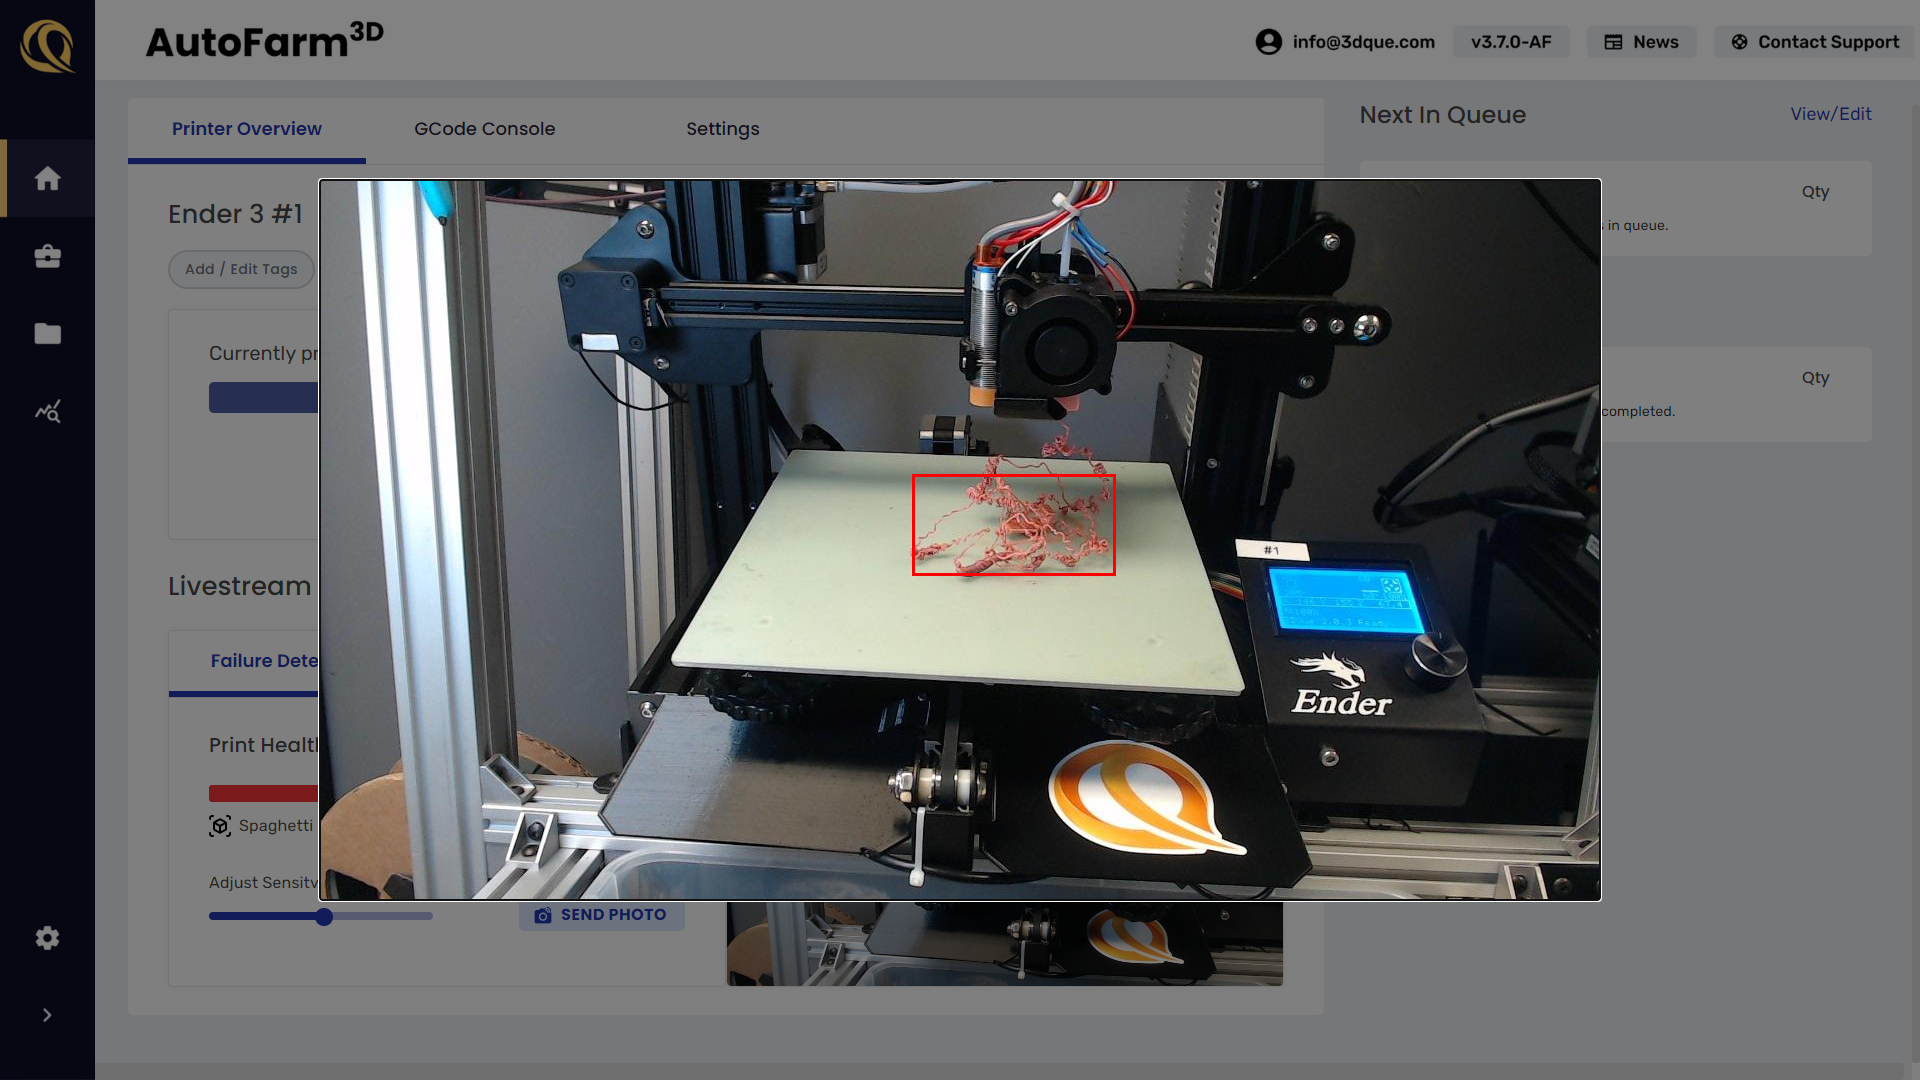Click the Contact Support button
The image size is (1920, 1080).
tap(1814, 42)
